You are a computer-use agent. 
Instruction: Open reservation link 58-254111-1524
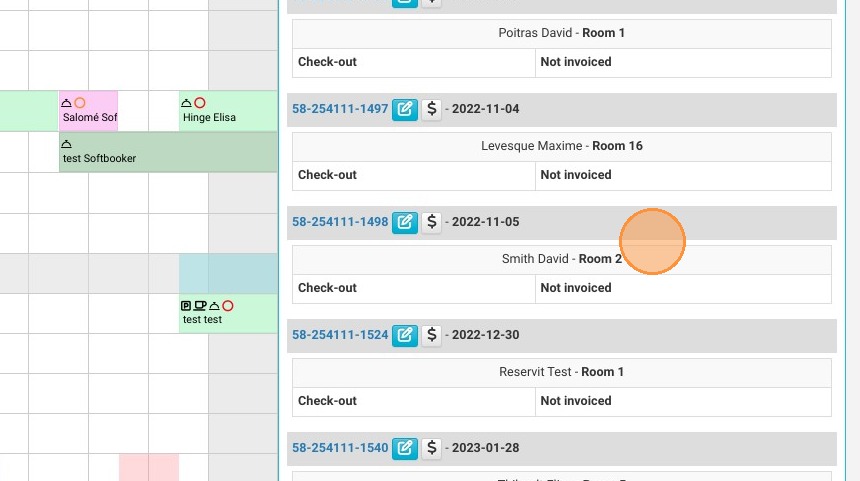tap(340, 335)
